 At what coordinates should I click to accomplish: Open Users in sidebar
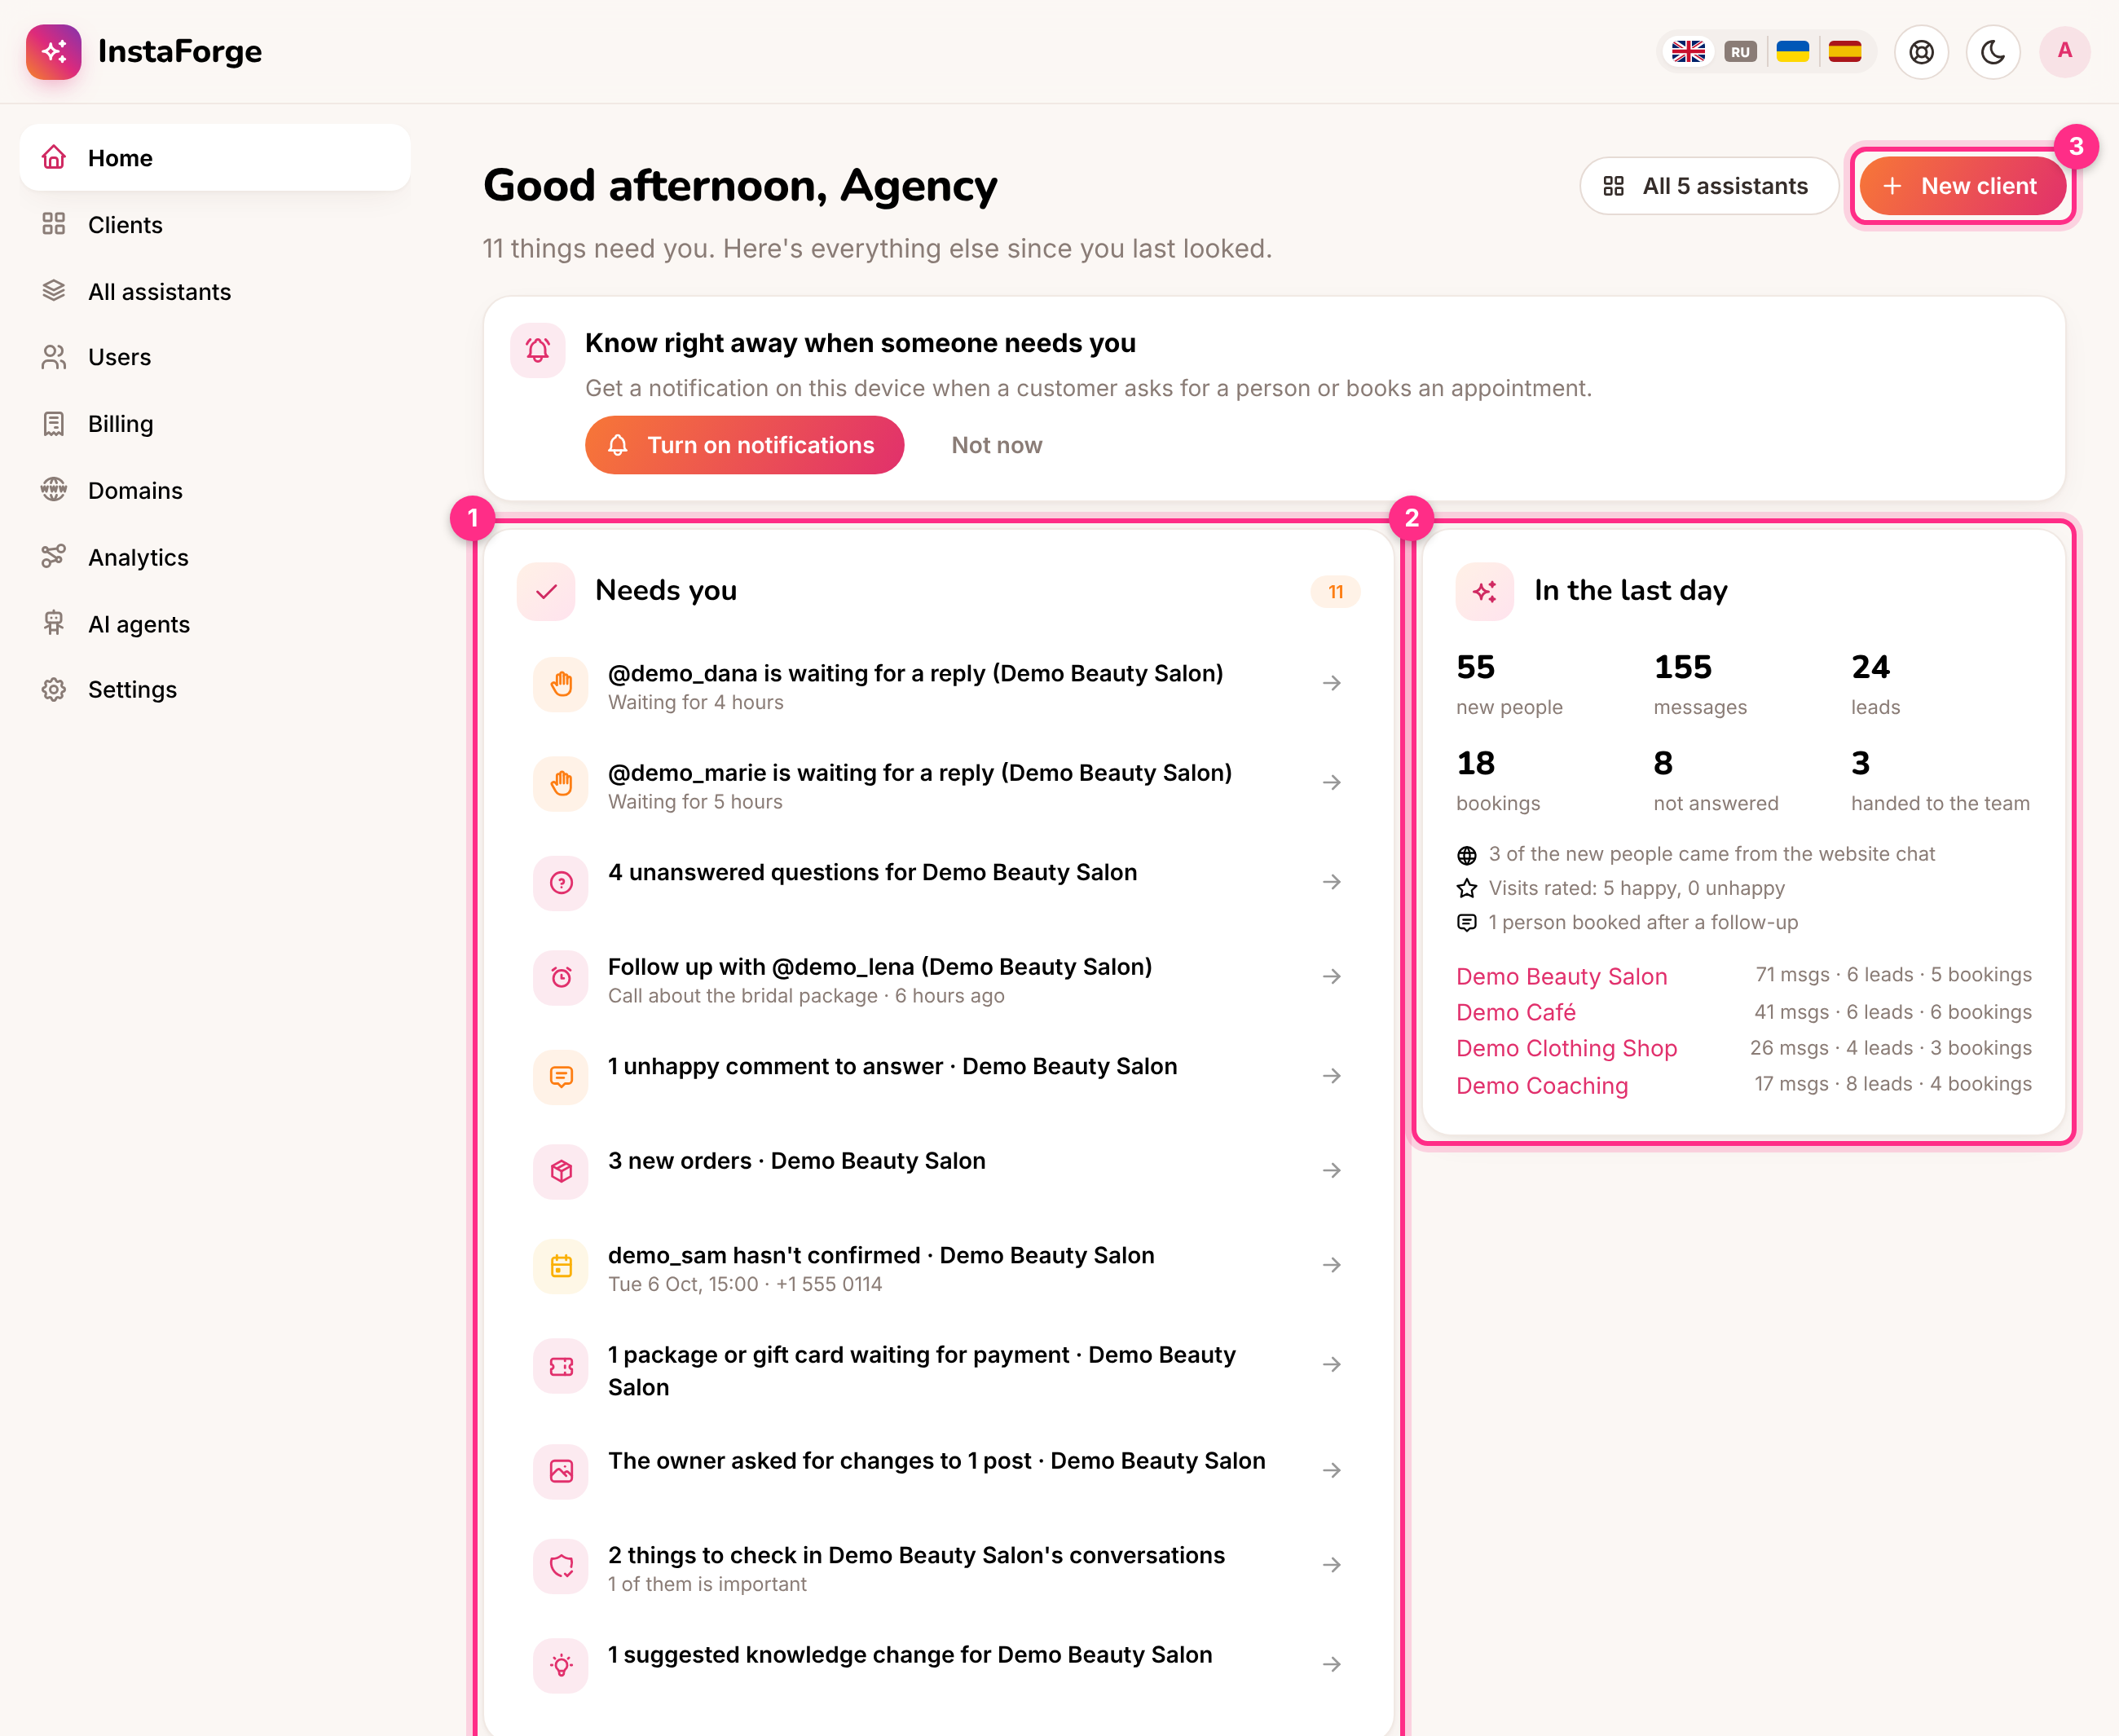coord(215,357)
